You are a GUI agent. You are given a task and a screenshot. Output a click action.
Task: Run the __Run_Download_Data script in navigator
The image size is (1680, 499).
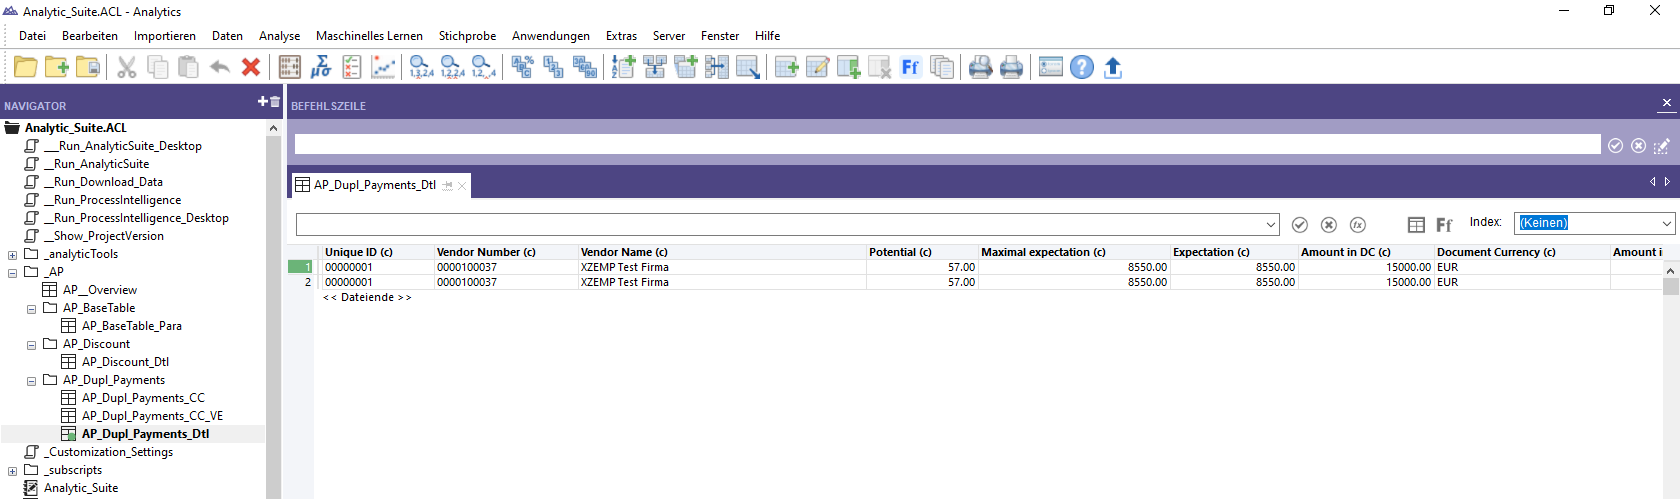pyautogui.click(x=108, y=182)
